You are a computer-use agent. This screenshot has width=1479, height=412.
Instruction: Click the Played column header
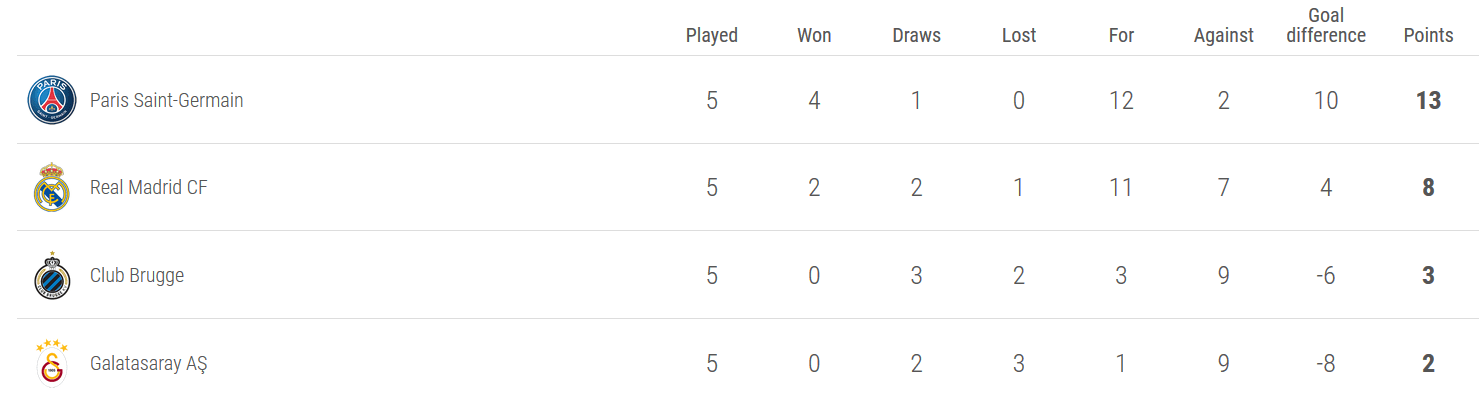[712, 35]
